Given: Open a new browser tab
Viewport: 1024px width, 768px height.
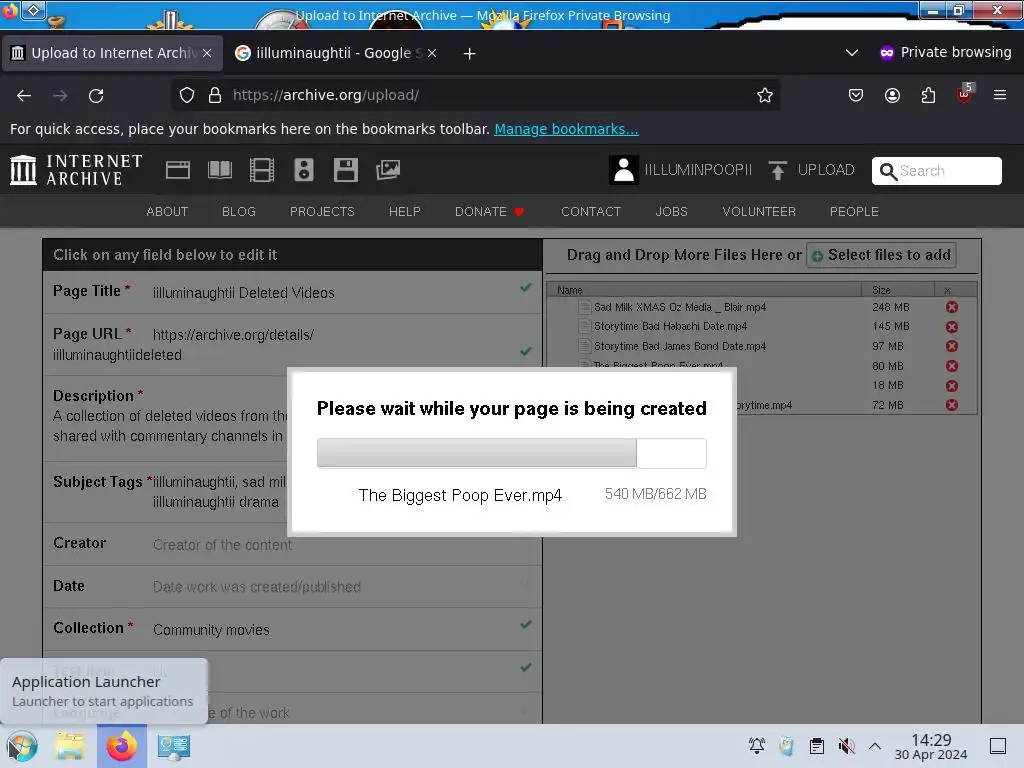Looking at the screenshot, I should click(x=470, y=54).
